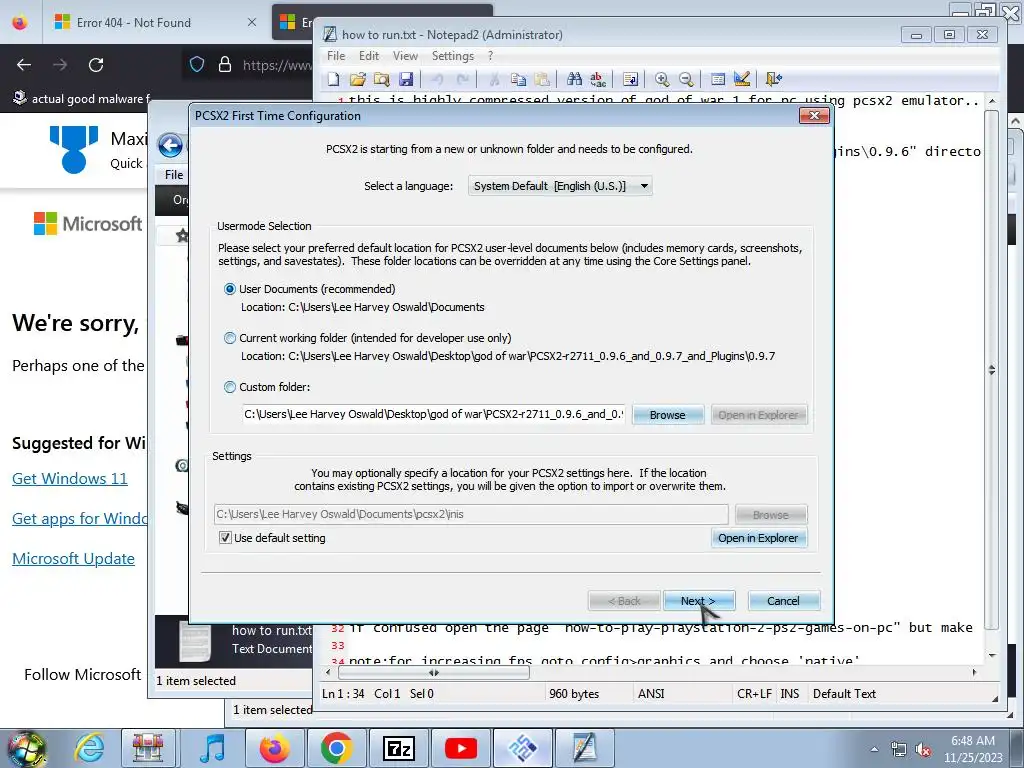Open the Microsoft Update link
The height and width of the screenshot is (768, 1024).
(x=73, y=559)
